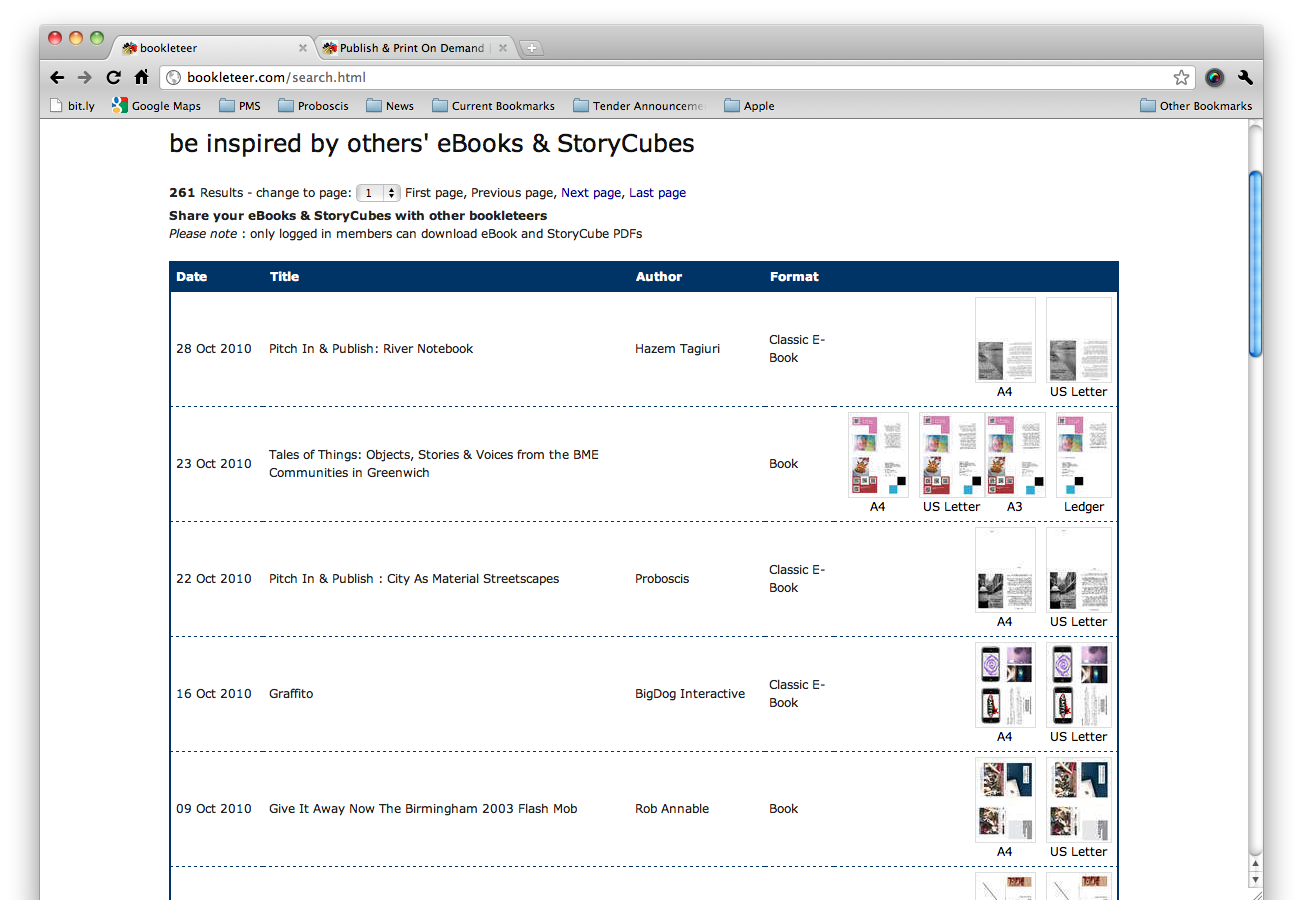The height and width of the screenshot is (900, 1303).
Task: Open the results page number dropdown
Action: pos(378,193)
